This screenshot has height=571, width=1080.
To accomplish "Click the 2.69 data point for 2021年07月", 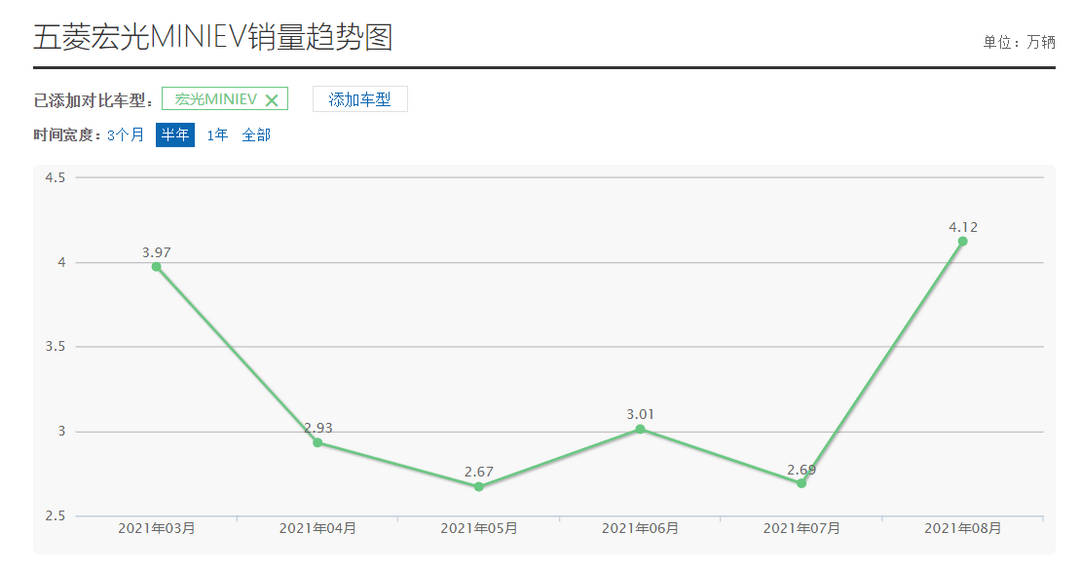I will click(x=801, y=484).
